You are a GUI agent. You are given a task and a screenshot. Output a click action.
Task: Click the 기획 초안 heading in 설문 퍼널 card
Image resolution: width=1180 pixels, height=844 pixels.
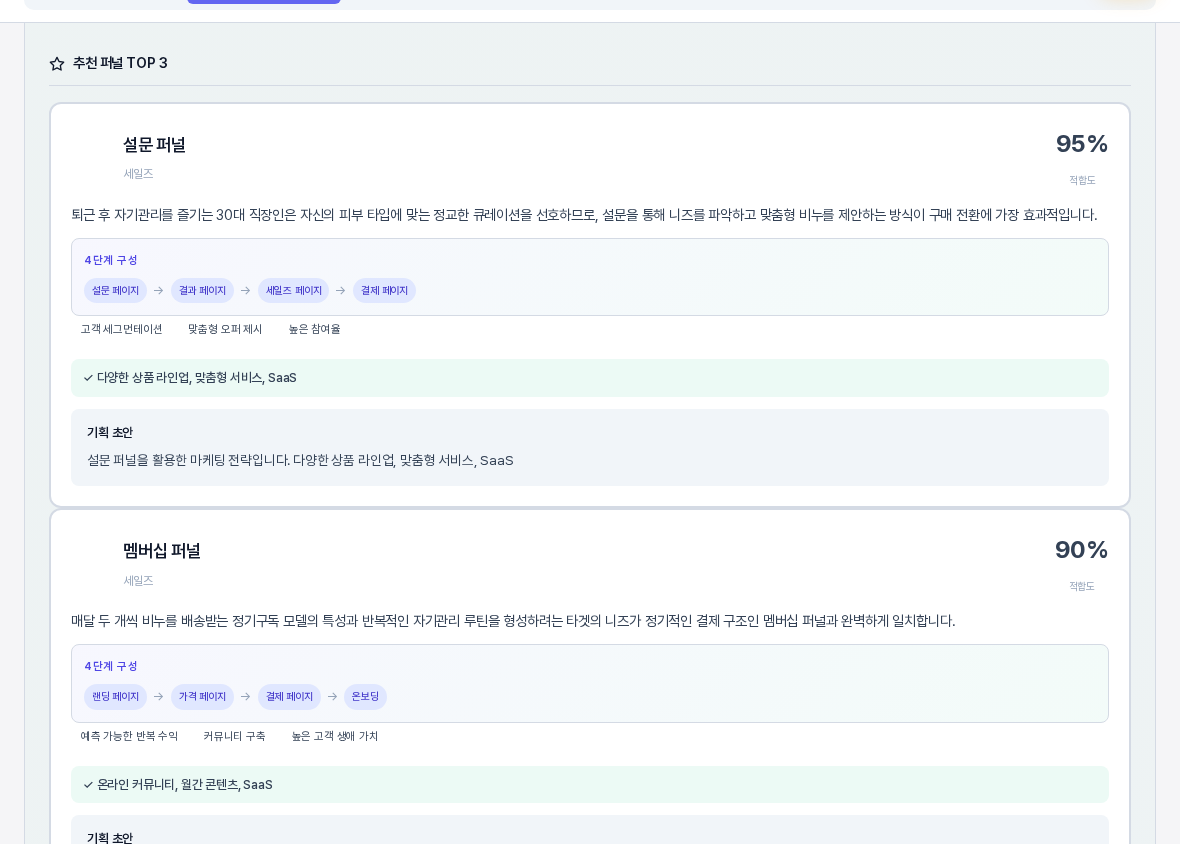pyautogui.click(x=110, y=433)
